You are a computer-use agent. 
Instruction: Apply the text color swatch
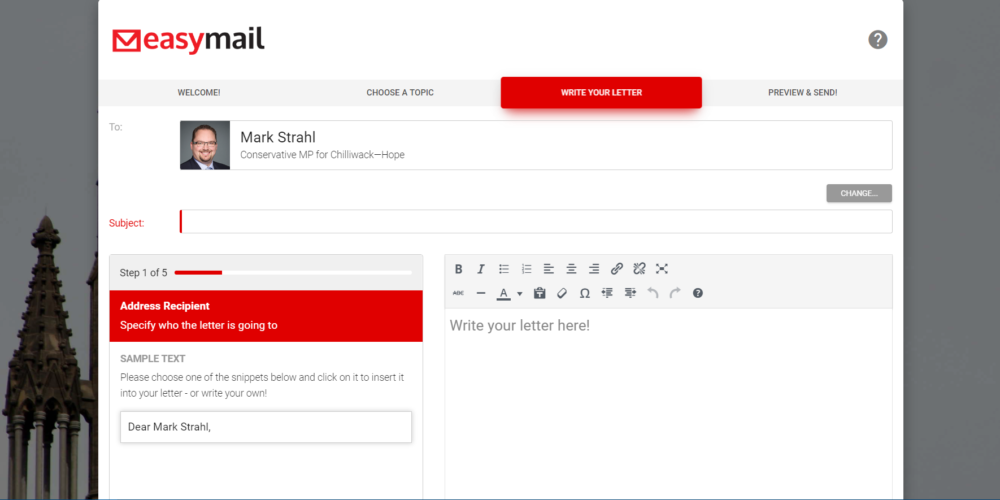504,293
